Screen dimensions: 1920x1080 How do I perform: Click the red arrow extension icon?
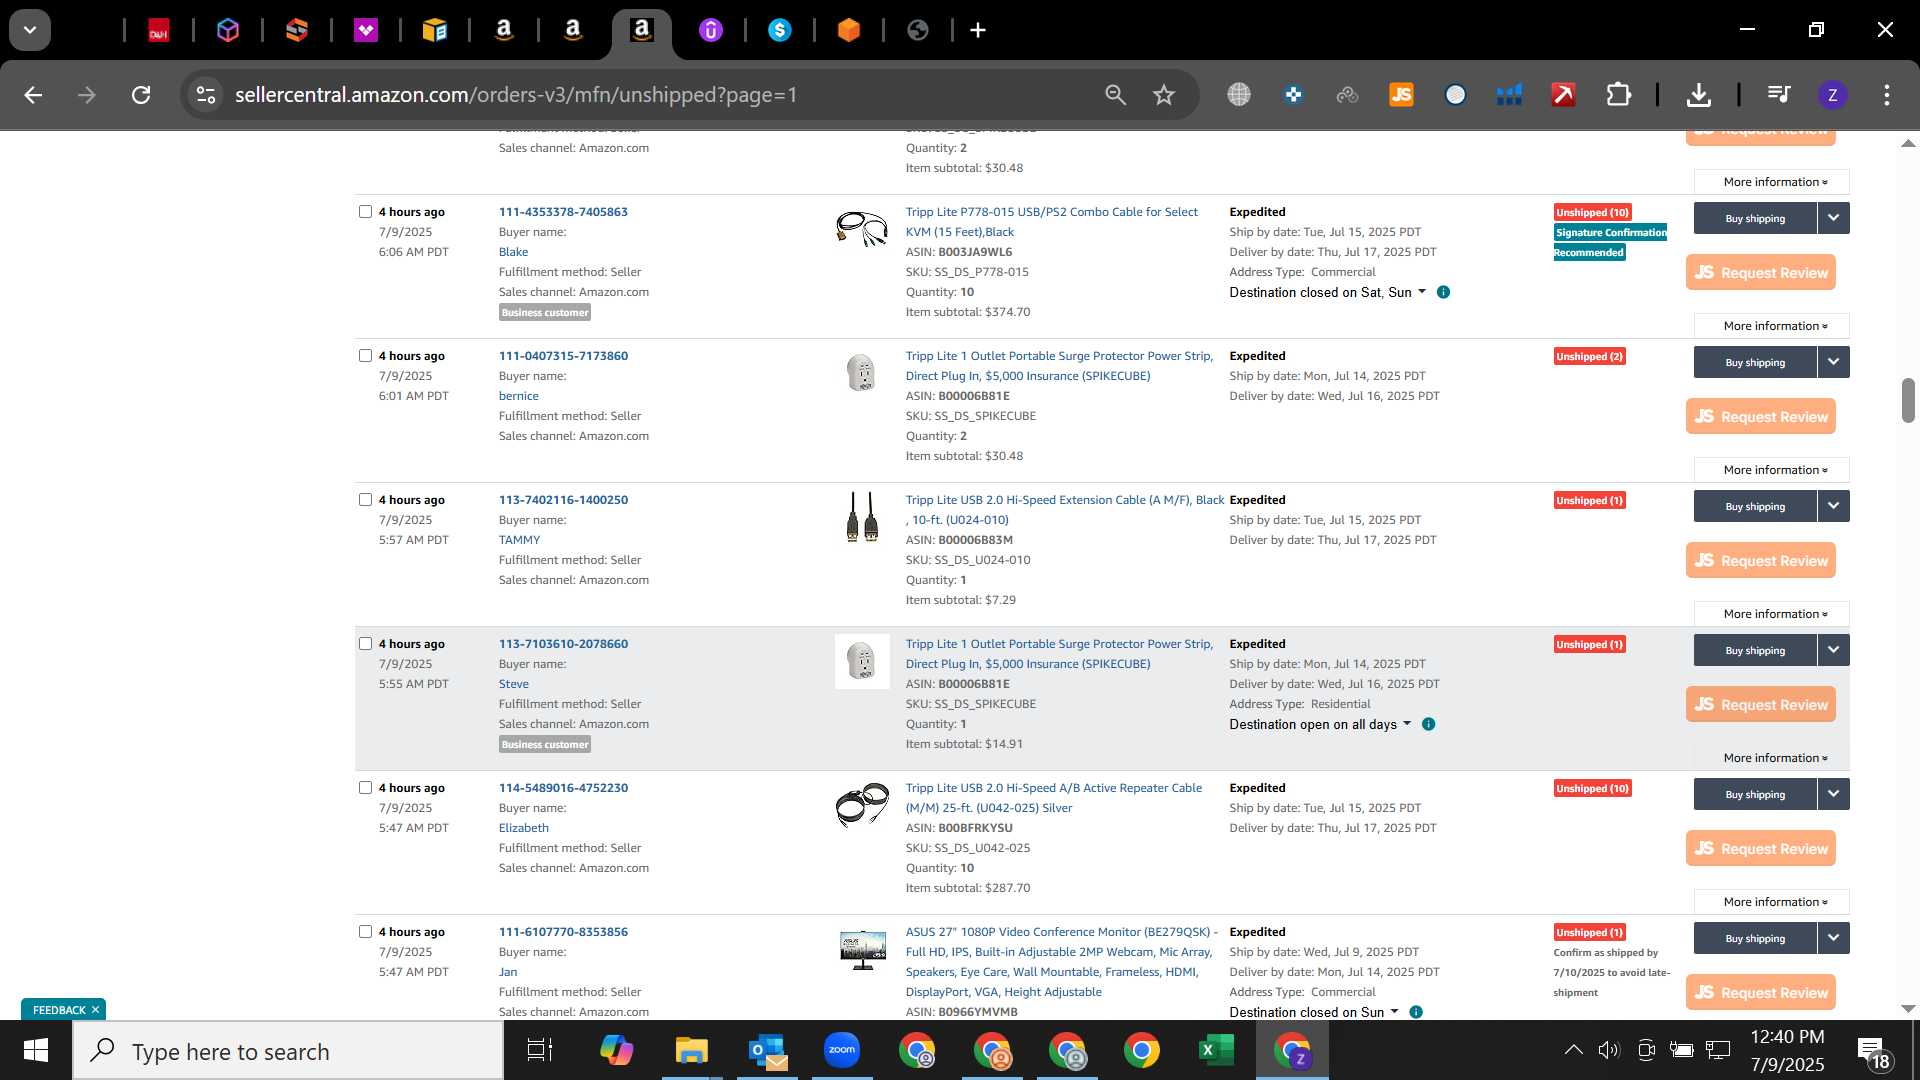click(1563, 95)
